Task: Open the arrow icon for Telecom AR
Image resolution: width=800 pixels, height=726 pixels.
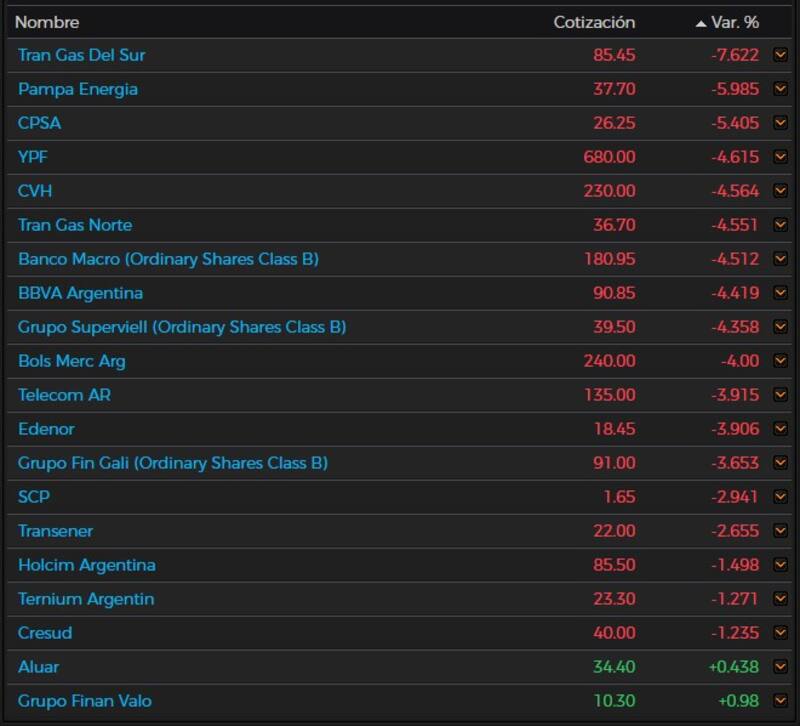Action: pyautogui.click(x=780, y=395)
